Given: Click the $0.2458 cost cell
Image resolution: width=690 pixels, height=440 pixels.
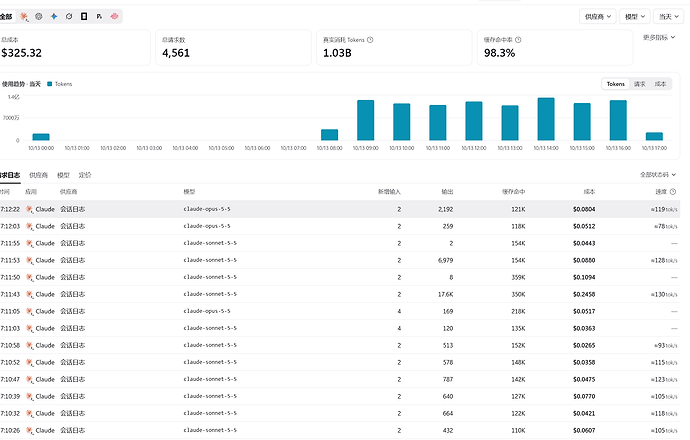Looking at the screenshot, I should click(584, 294).
